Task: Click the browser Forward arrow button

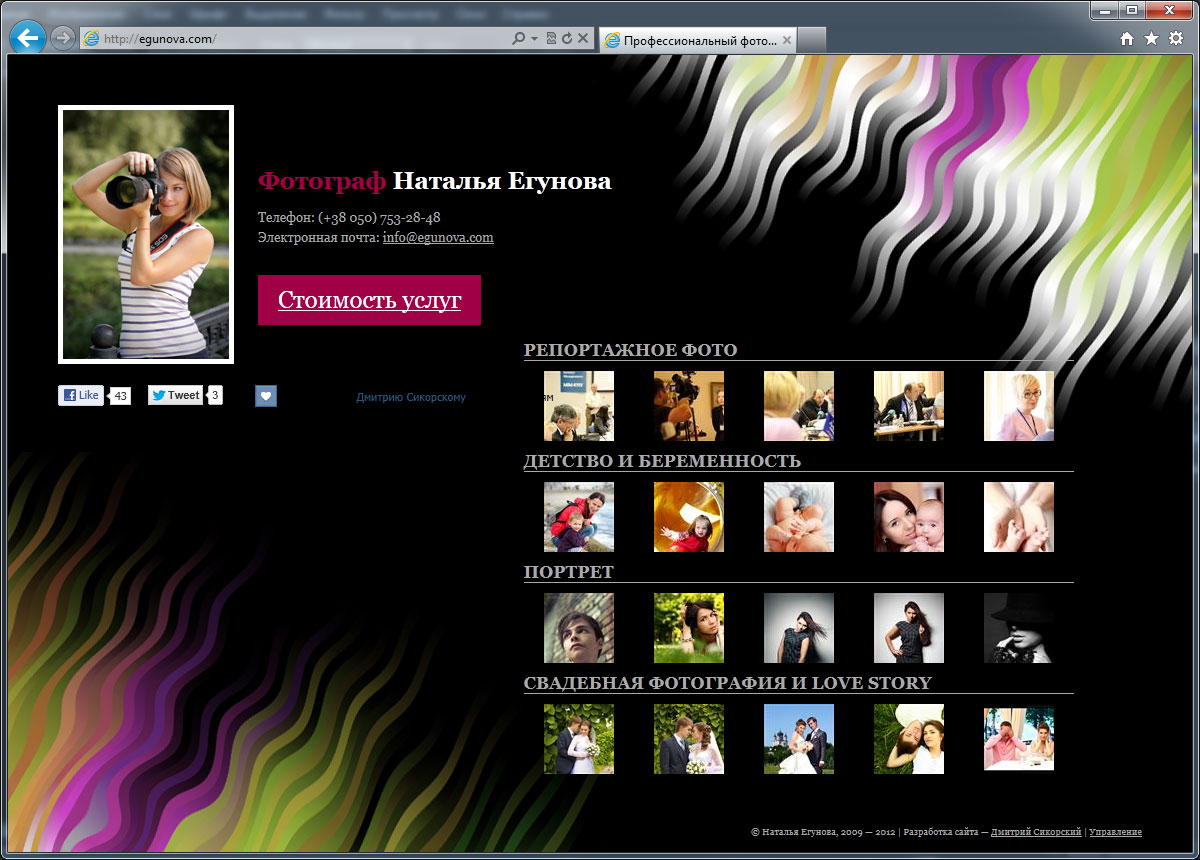Action: click(x=63, y=38)
